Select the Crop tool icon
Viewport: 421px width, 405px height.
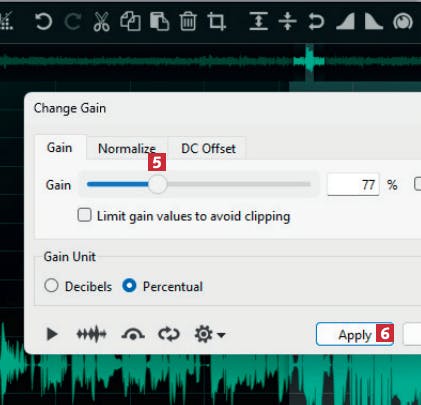tap(217, 22)
